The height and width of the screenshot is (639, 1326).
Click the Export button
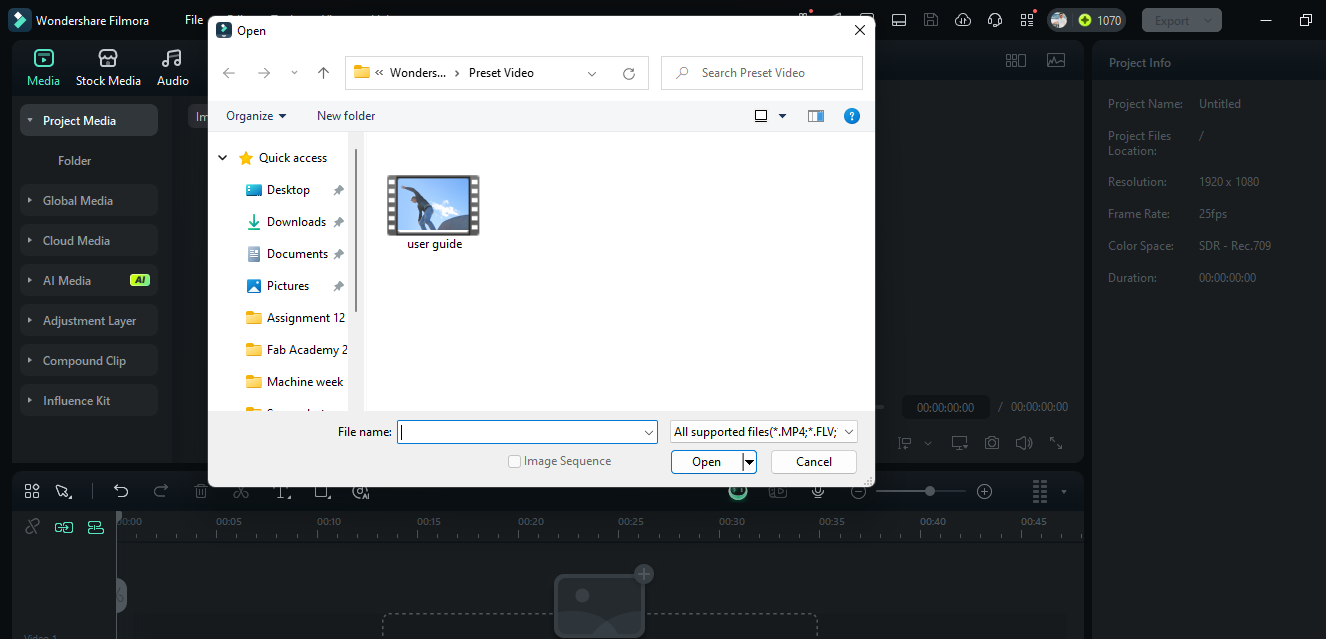pos(1182,20)
